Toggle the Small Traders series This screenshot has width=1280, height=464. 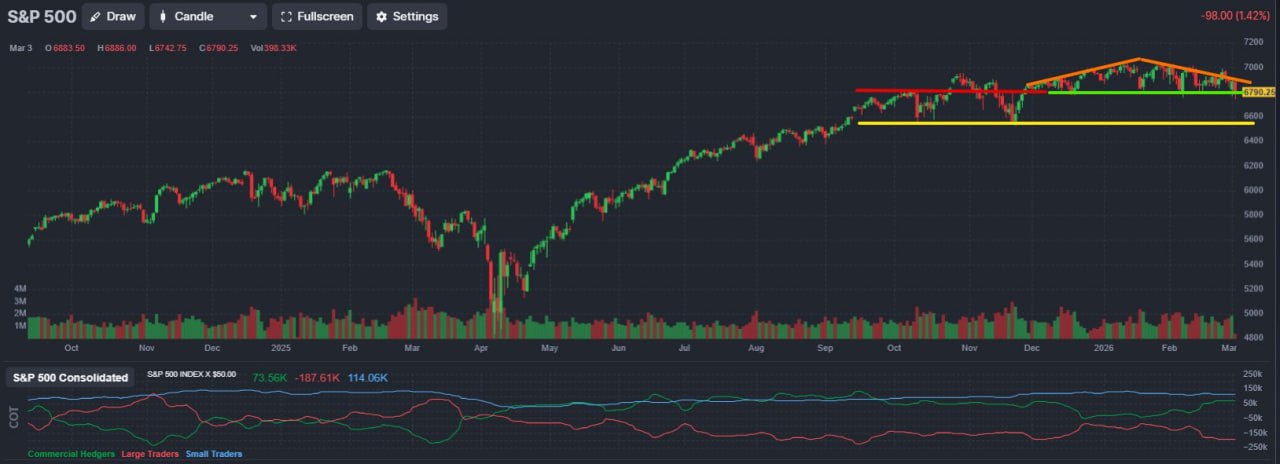(214, 454)
